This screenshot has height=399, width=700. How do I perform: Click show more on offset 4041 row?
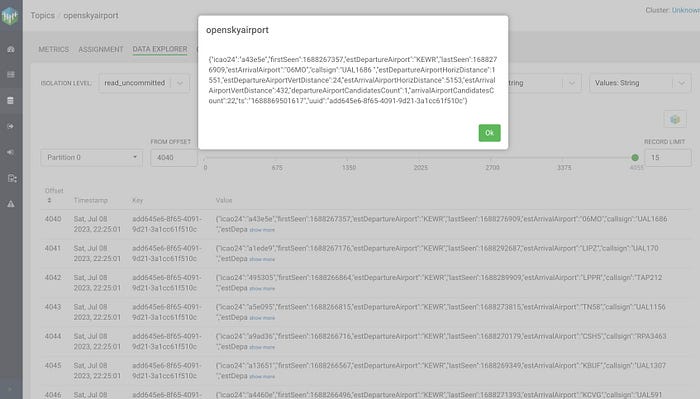pyautogui.click(x=262, y=259)
